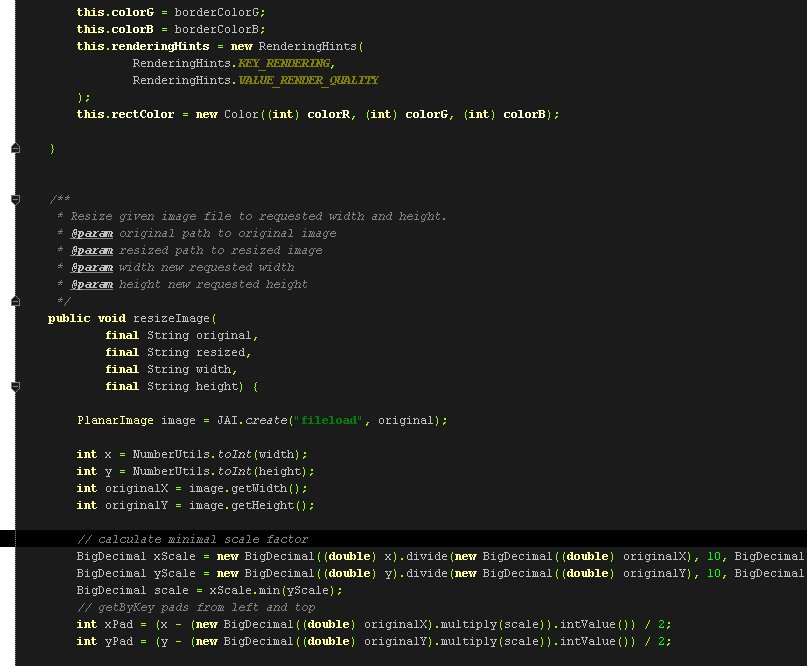Click the black gutter marker on the highlighted line
The image size is (807, 666).
pyautogui.click(x=7, y=538)
